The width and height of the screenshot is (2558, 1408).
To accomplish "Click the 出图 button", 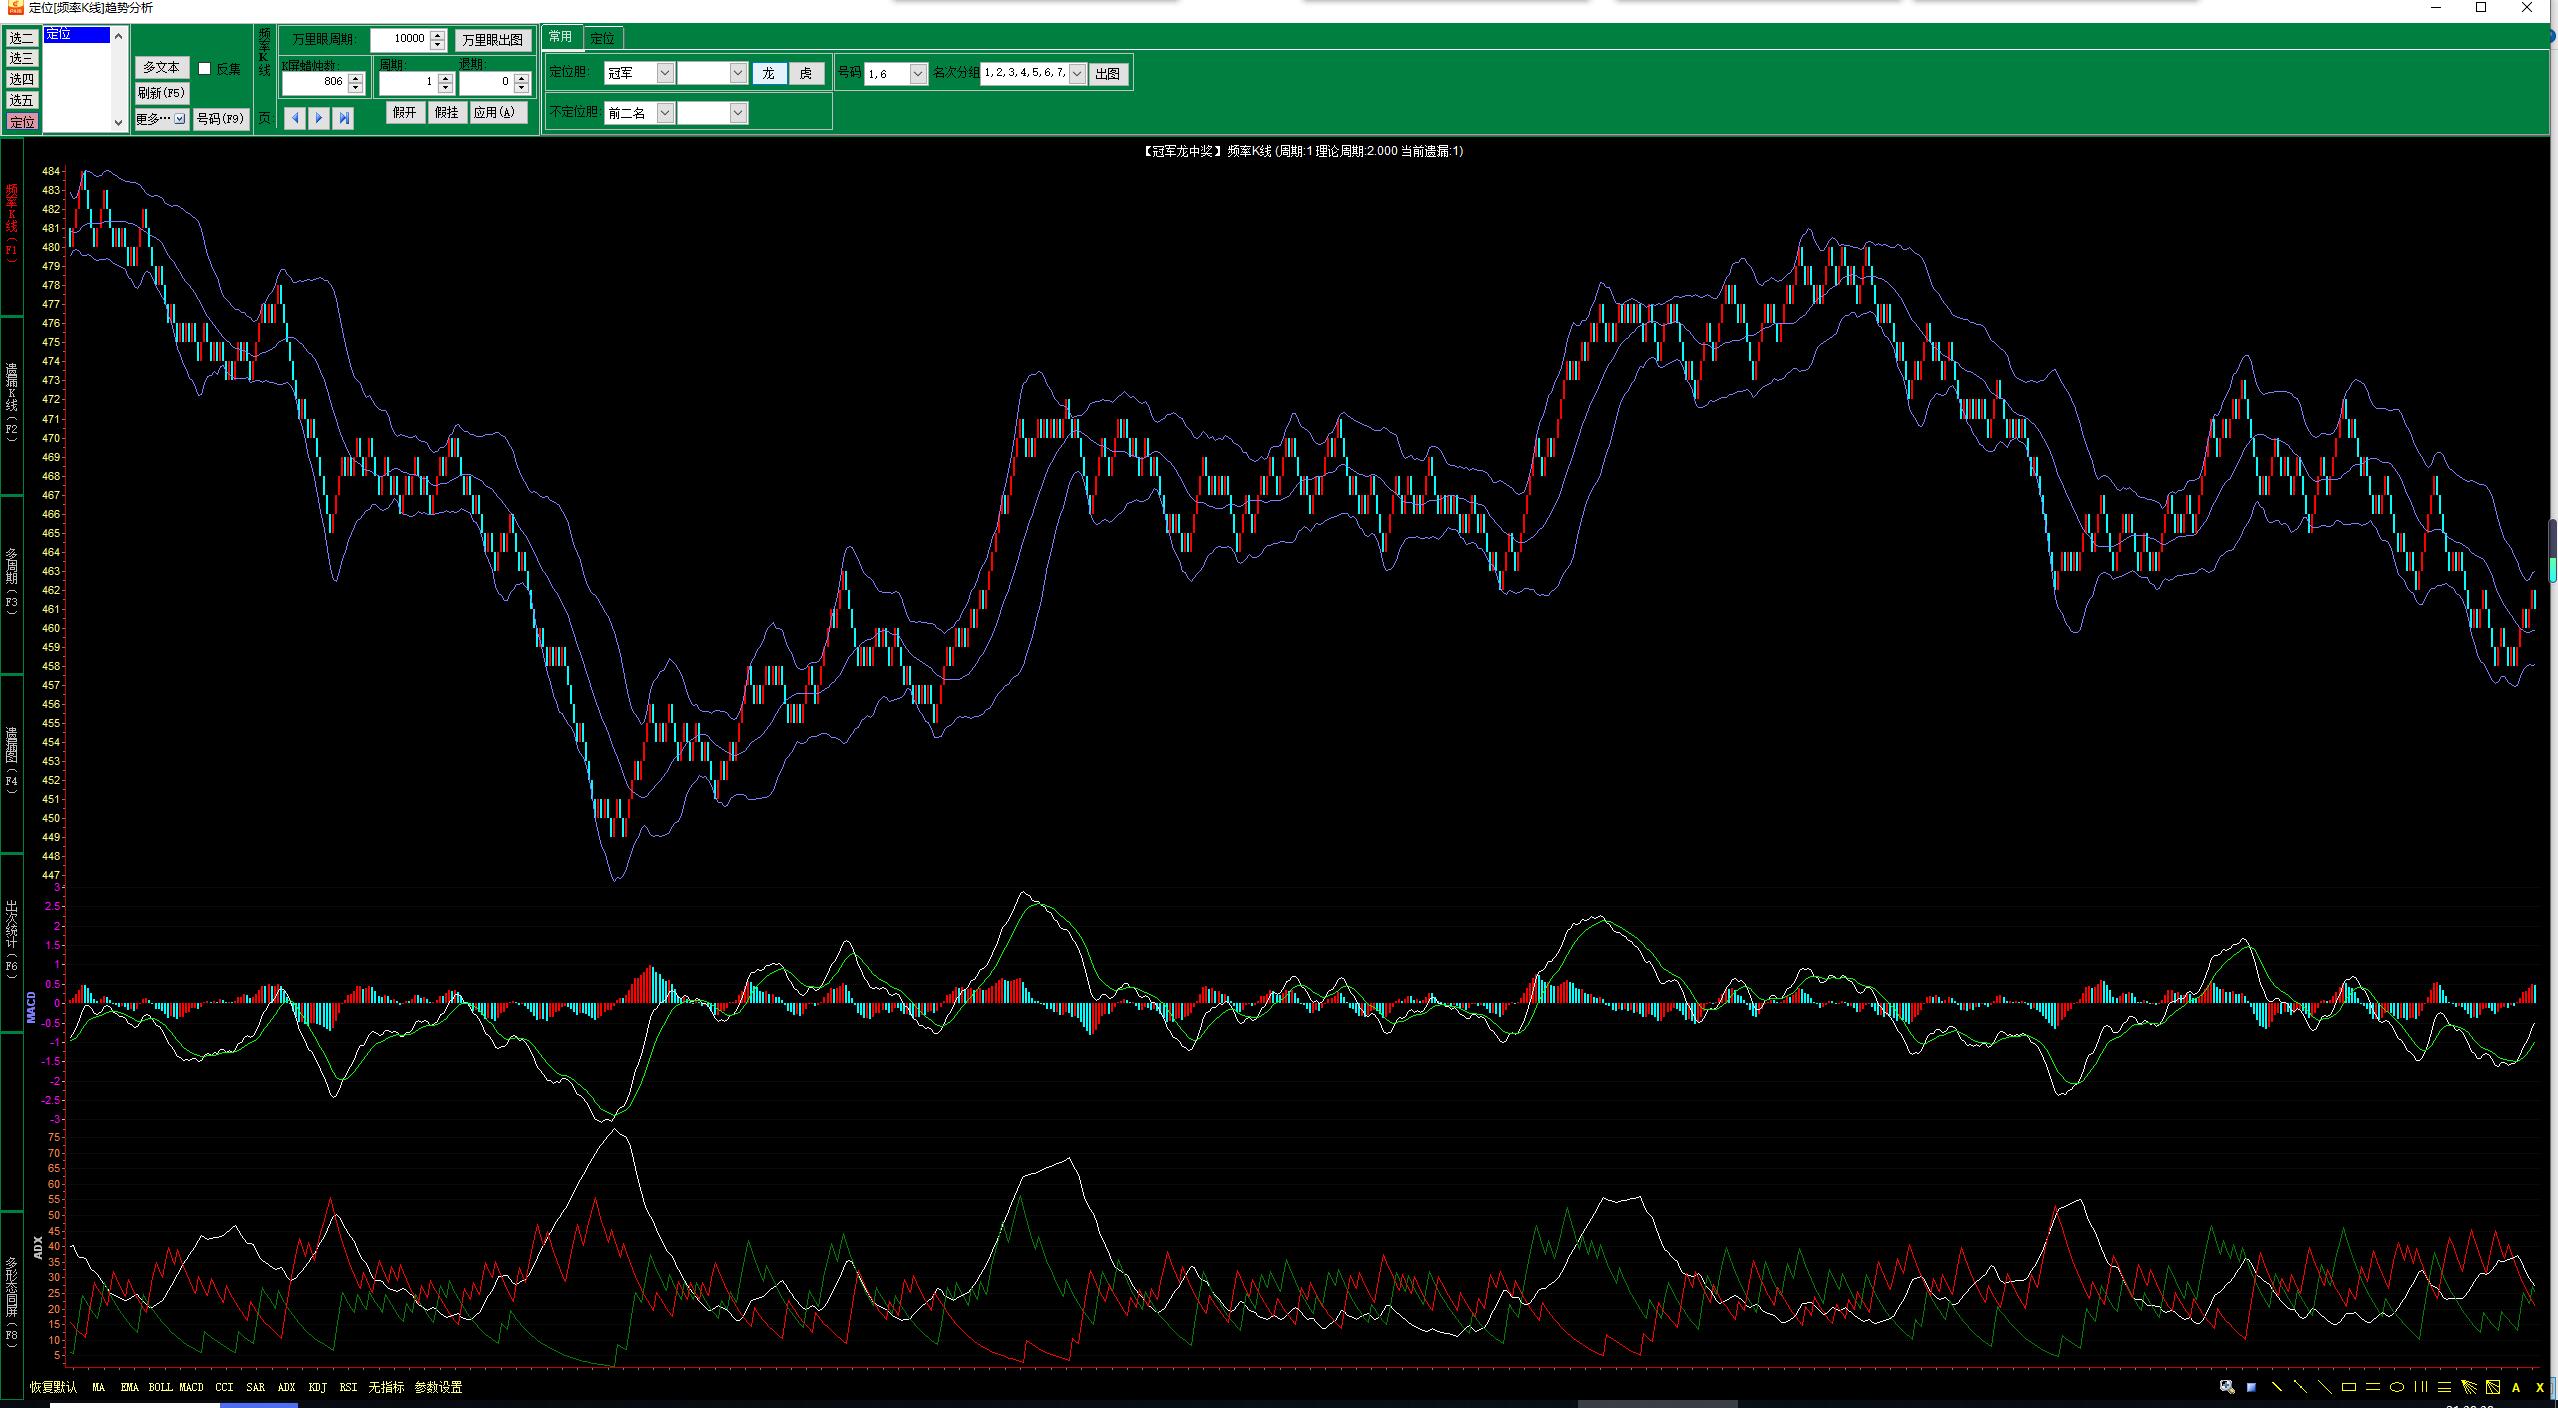I will click(1107, 73).
